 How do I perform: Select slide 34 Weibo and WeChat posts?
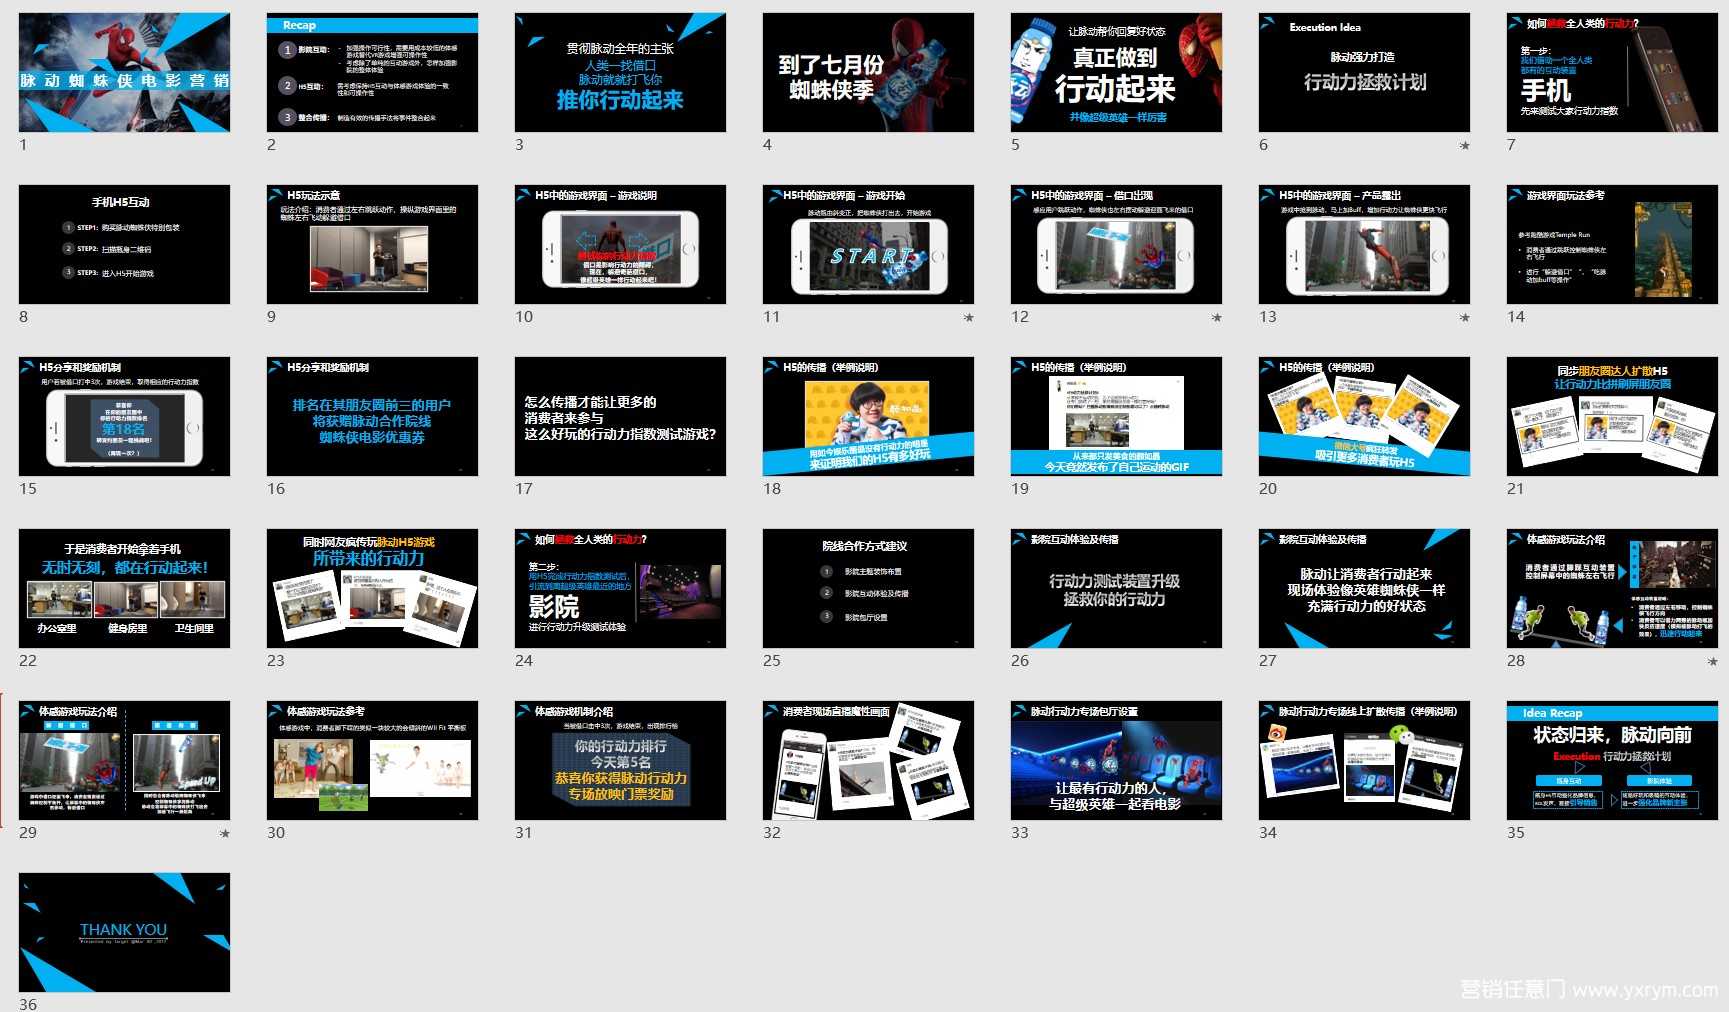coord(1364,760)
